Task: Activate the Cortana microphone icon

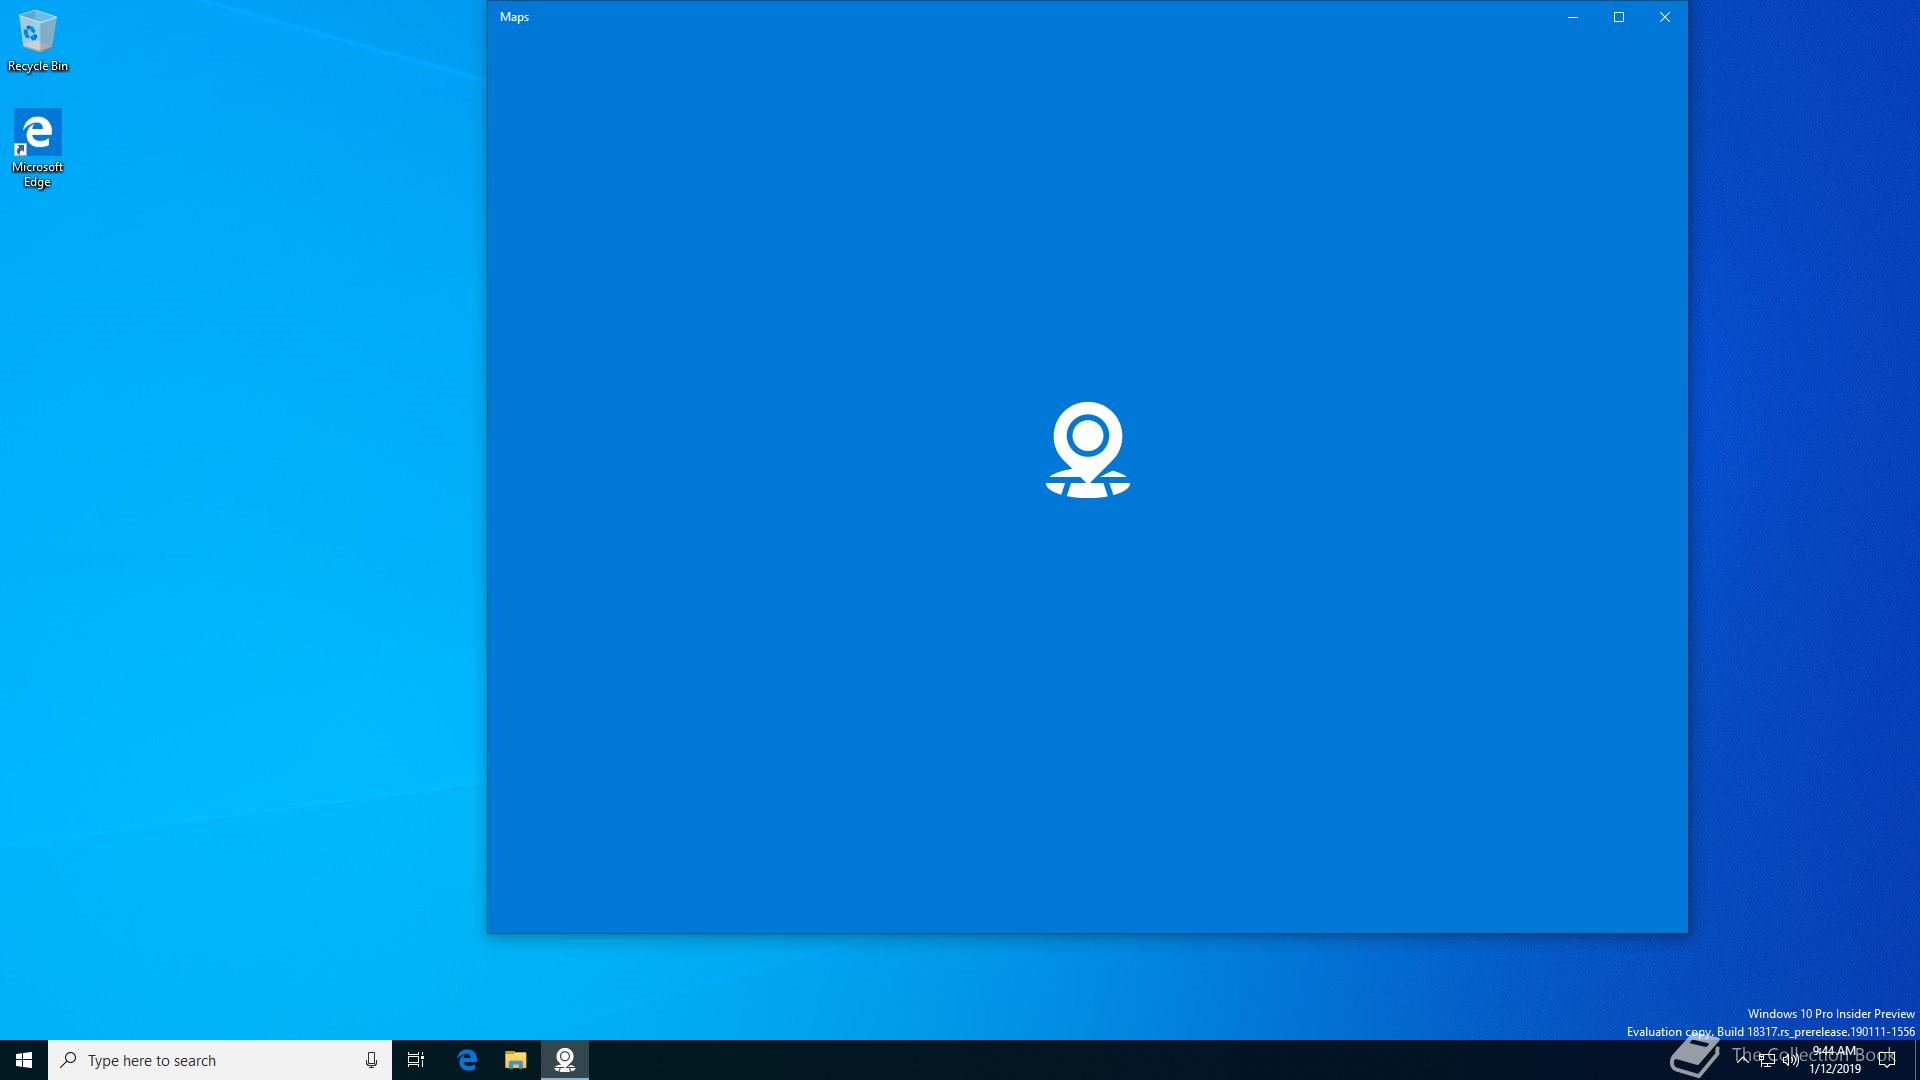Action: click(371, 1060)
